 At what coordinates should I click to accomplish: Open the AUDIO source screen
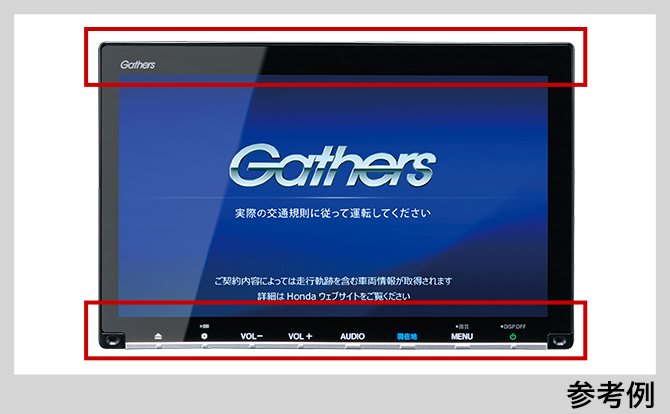click(x=352, y=337)
